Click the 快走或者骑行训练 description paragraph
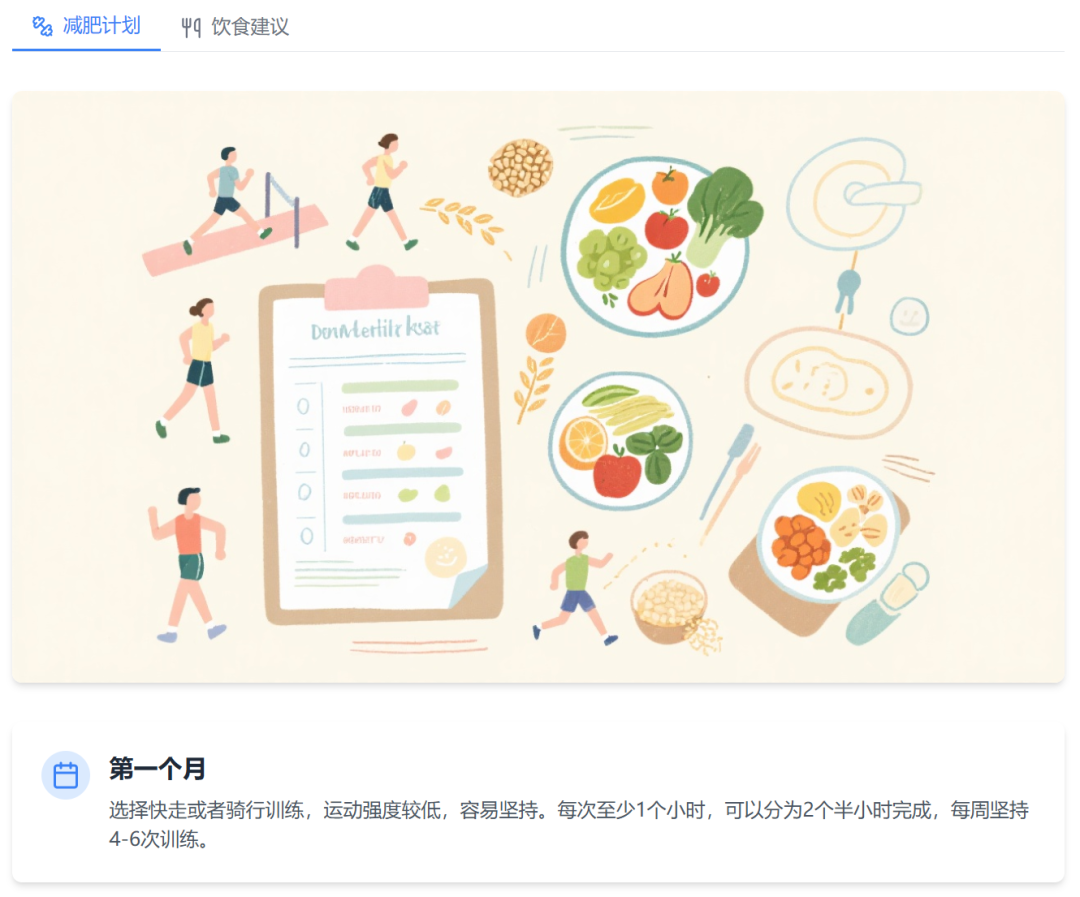This screenshot has width=1080, height=897. [x=569, y=824]
